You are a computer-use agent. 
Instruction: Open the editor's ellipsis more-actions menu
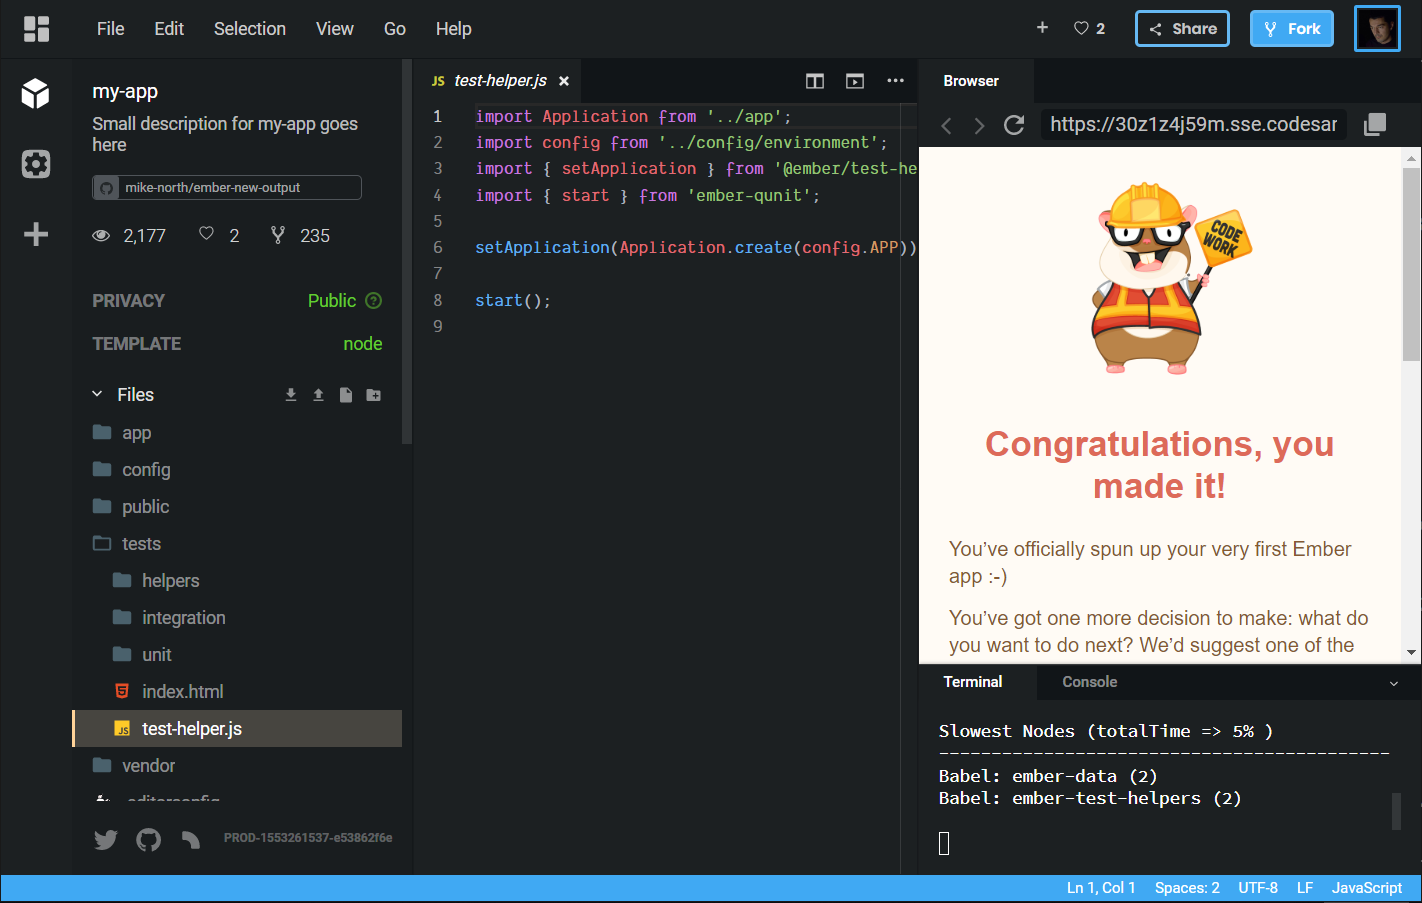point(895,80)
